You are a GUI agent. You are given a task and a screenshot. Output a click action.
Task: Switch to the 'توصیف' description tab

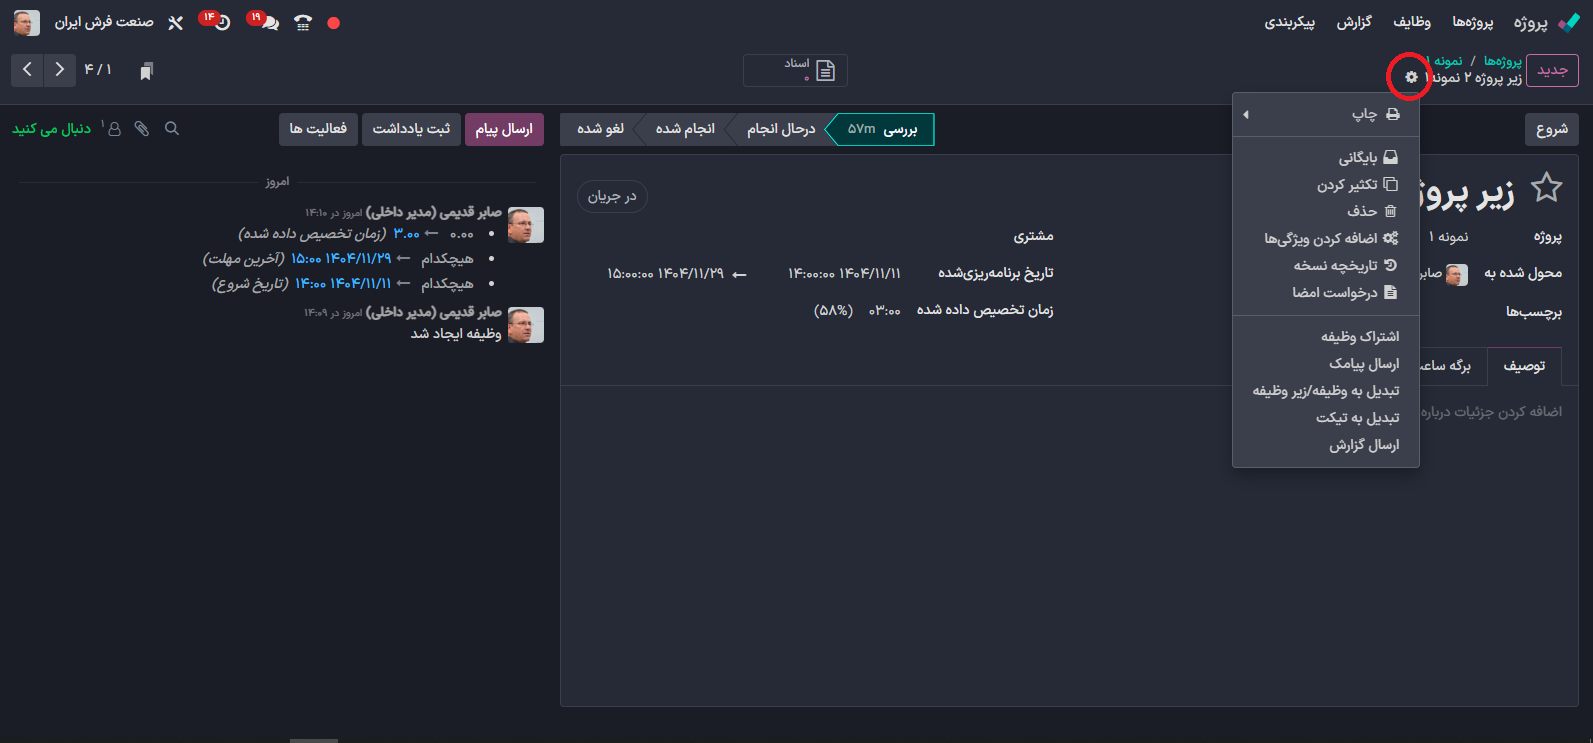coord(1524,366)
